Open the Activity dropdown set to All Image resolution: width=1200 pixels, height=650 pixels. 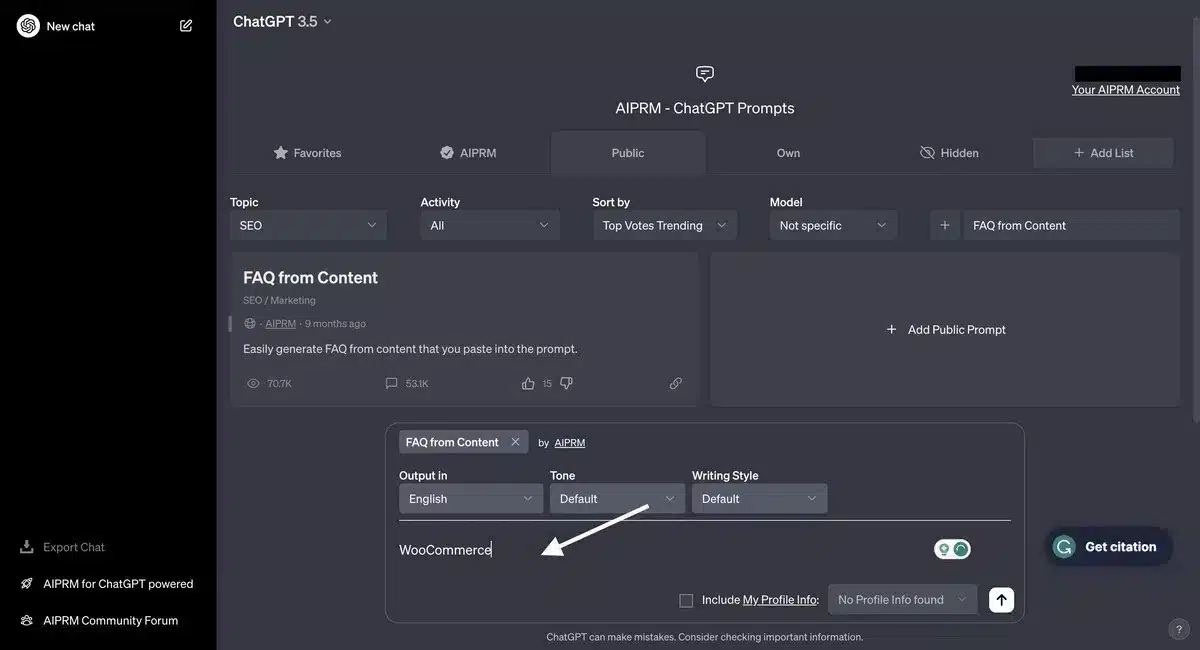(x=490, y=226)
